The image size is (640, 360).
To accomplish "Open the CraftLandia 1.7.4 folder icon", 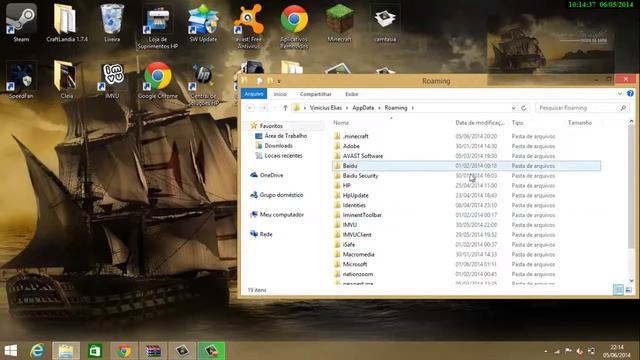I will pyautogui.click(x=67, y=23).
